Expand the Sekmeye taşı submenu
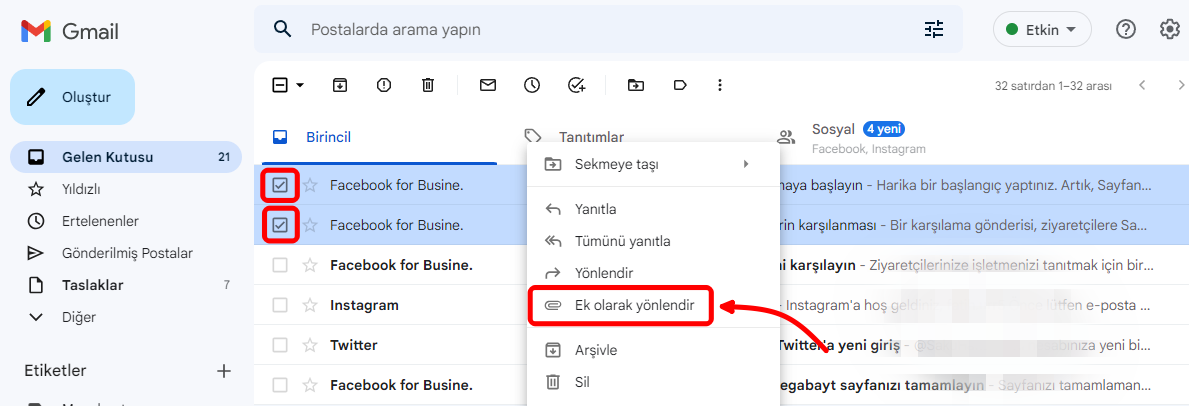Viewport: 1189px width, 406px height. coord(654,164)
